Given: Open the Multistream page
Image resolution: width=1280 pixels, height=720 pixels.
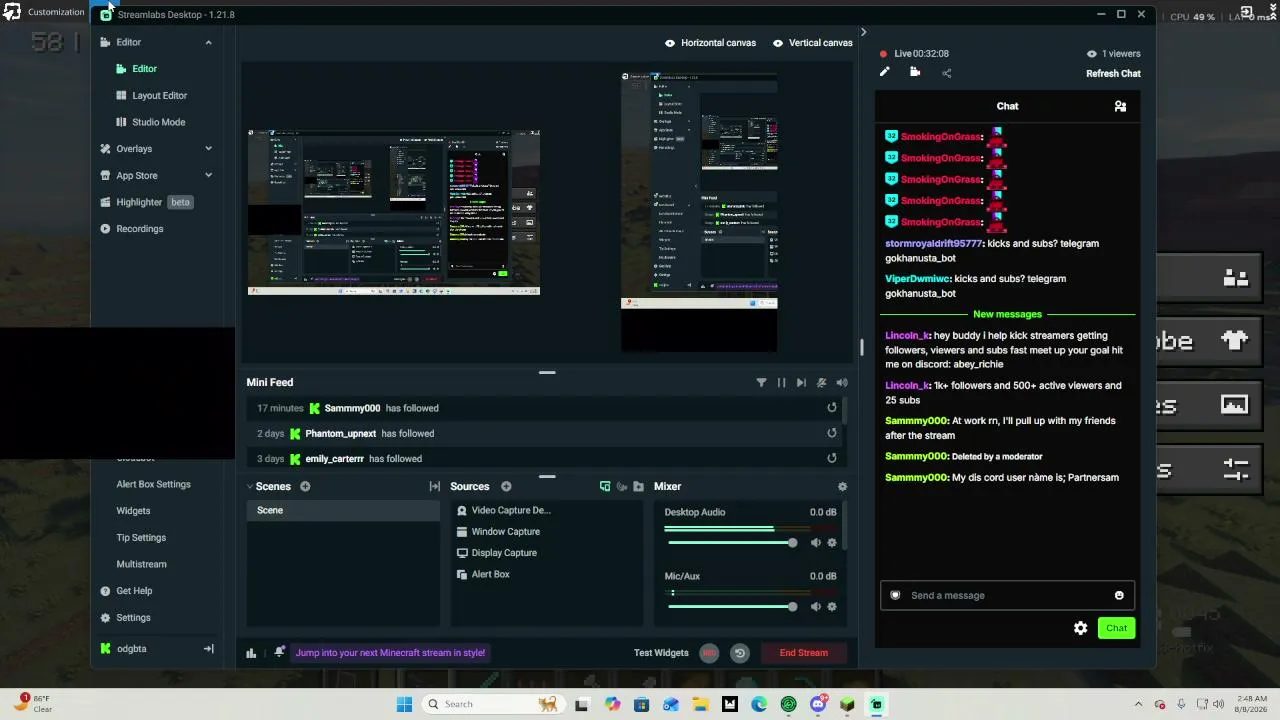Looking at the screenshot, I should 141,564.
